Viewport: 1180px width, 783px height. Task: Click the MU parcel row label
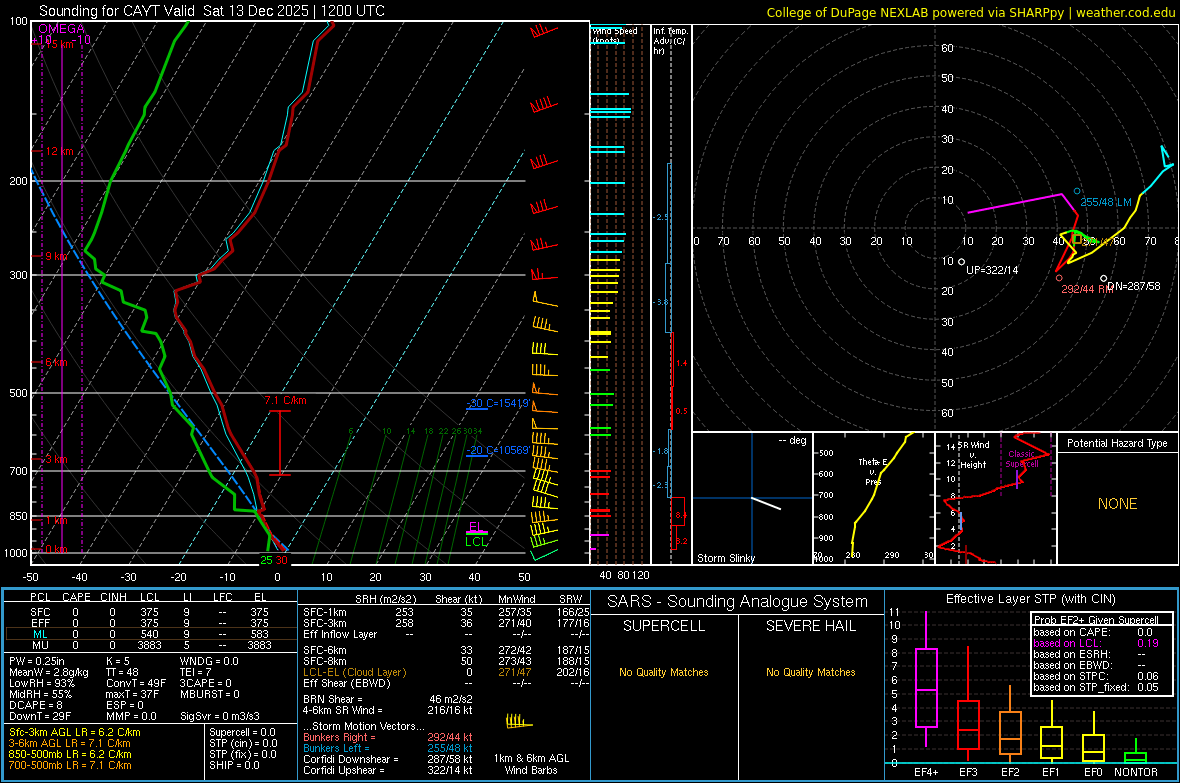click(40, 645)
